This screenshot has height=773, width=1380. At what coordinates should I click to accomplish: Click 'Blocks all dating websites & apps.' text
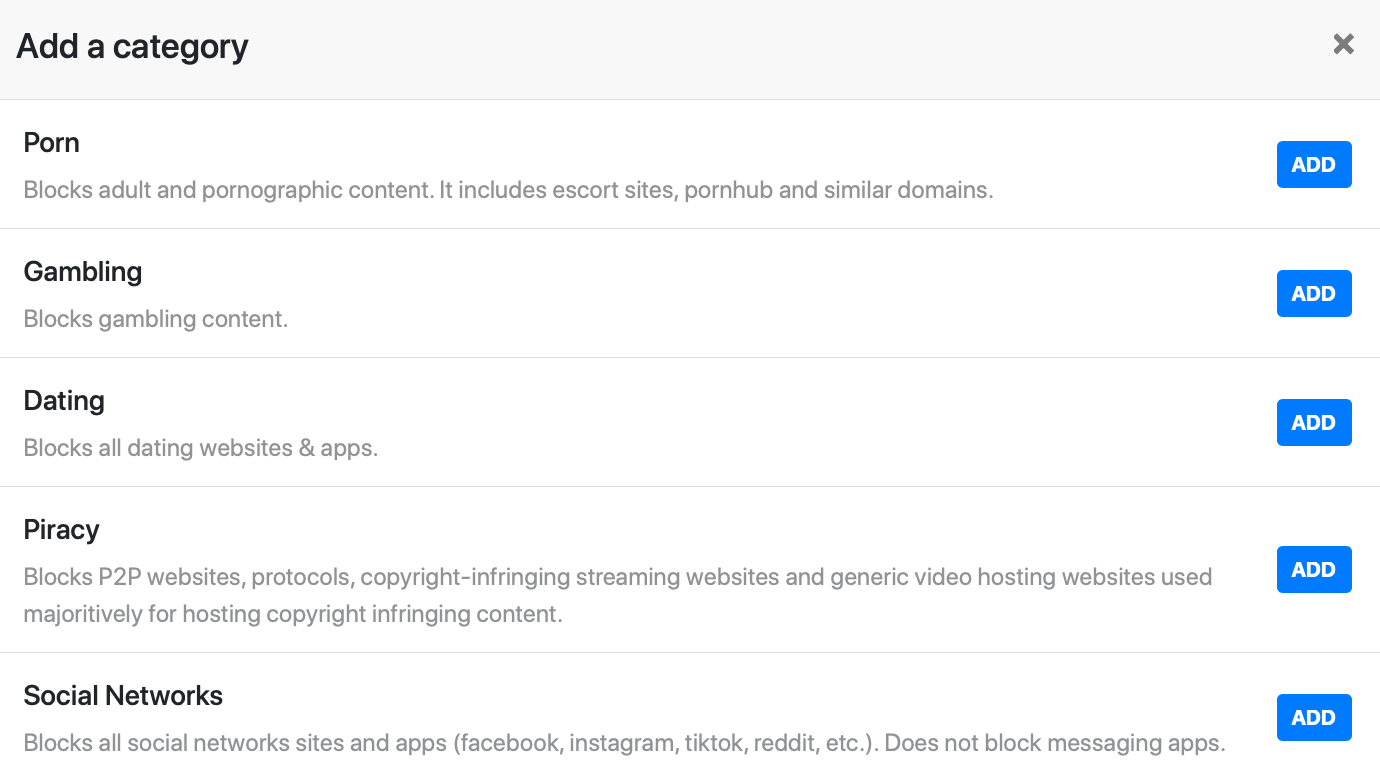click(x=200, y=448)
